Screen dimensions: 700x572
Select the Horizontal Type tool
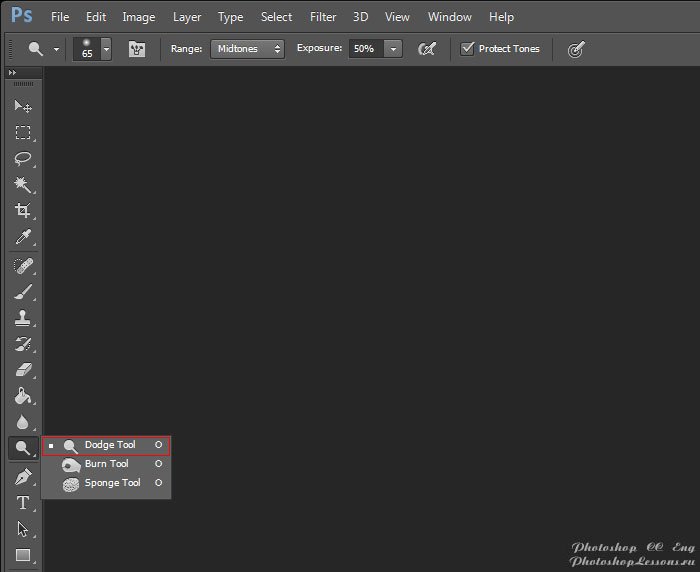pos(22,503)
